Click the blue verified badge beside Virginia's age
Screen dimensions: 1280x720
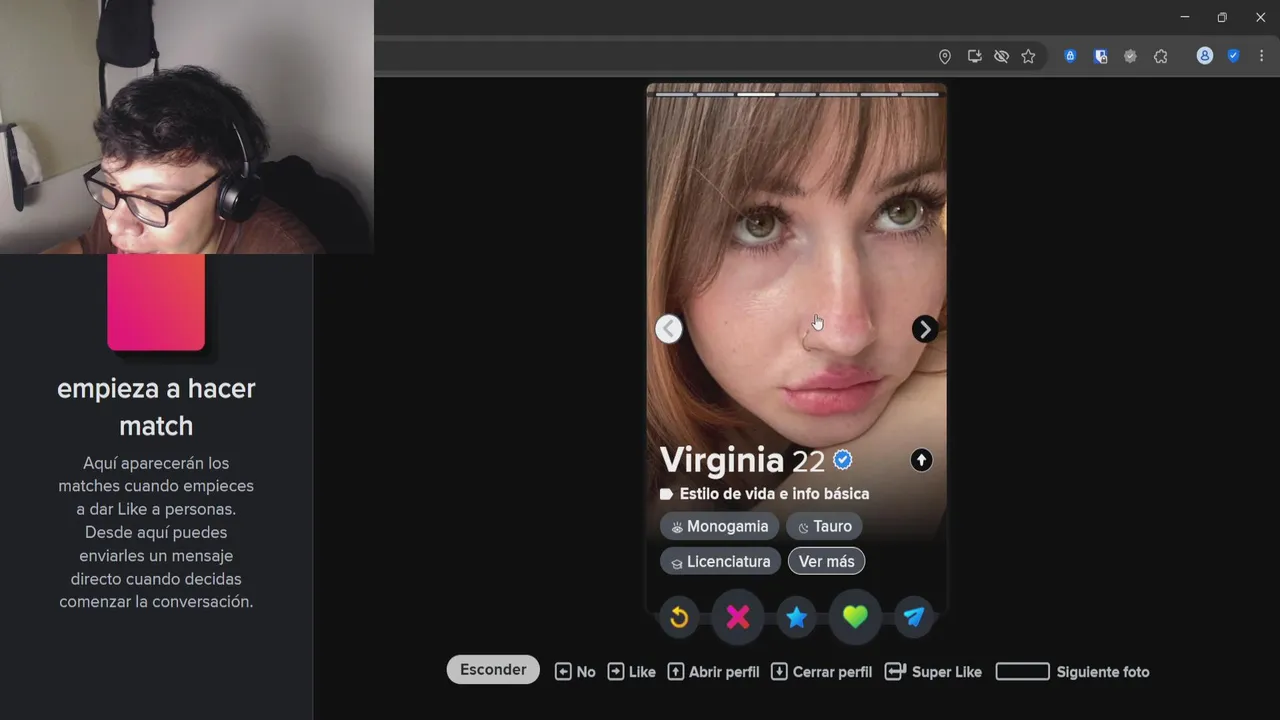843,459
